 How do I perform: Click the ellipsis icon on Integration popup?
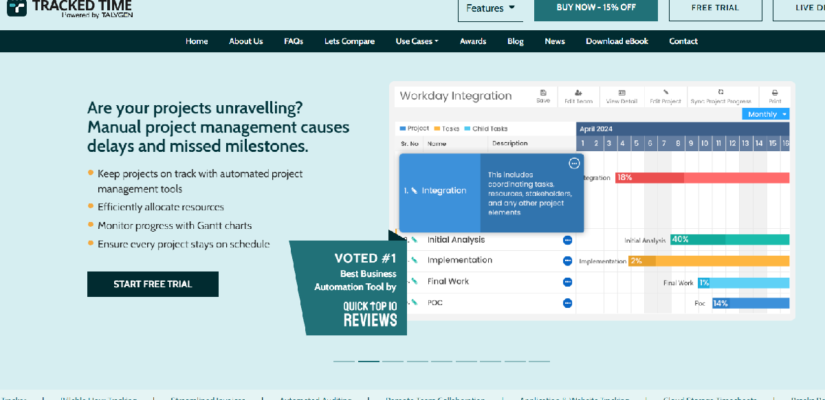click(x=574, y=163)
